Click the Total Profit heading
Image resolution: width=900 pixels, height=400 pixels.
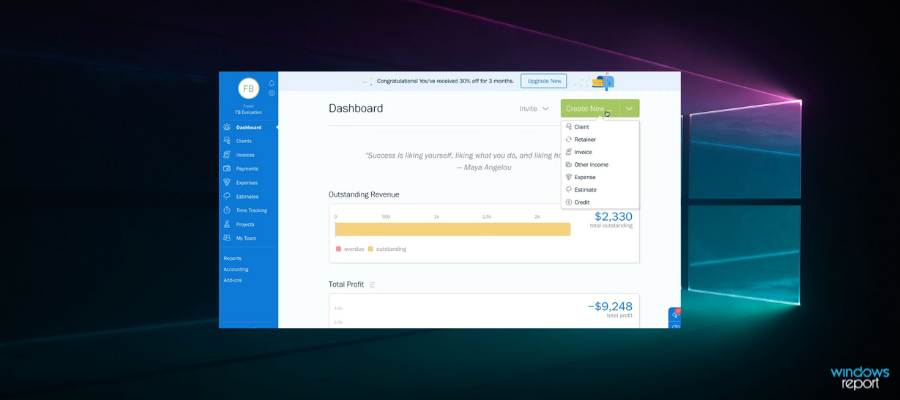(x=346, y=284)
